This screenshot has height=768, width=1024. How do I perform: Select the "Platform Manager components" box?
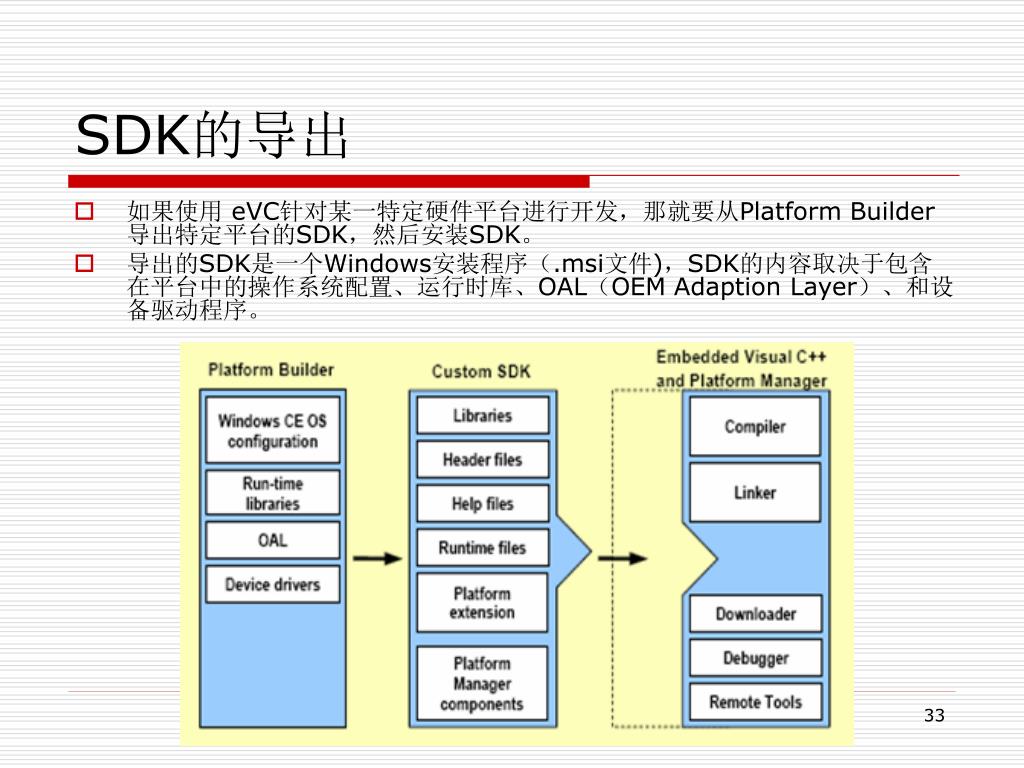tap(482, 684)
